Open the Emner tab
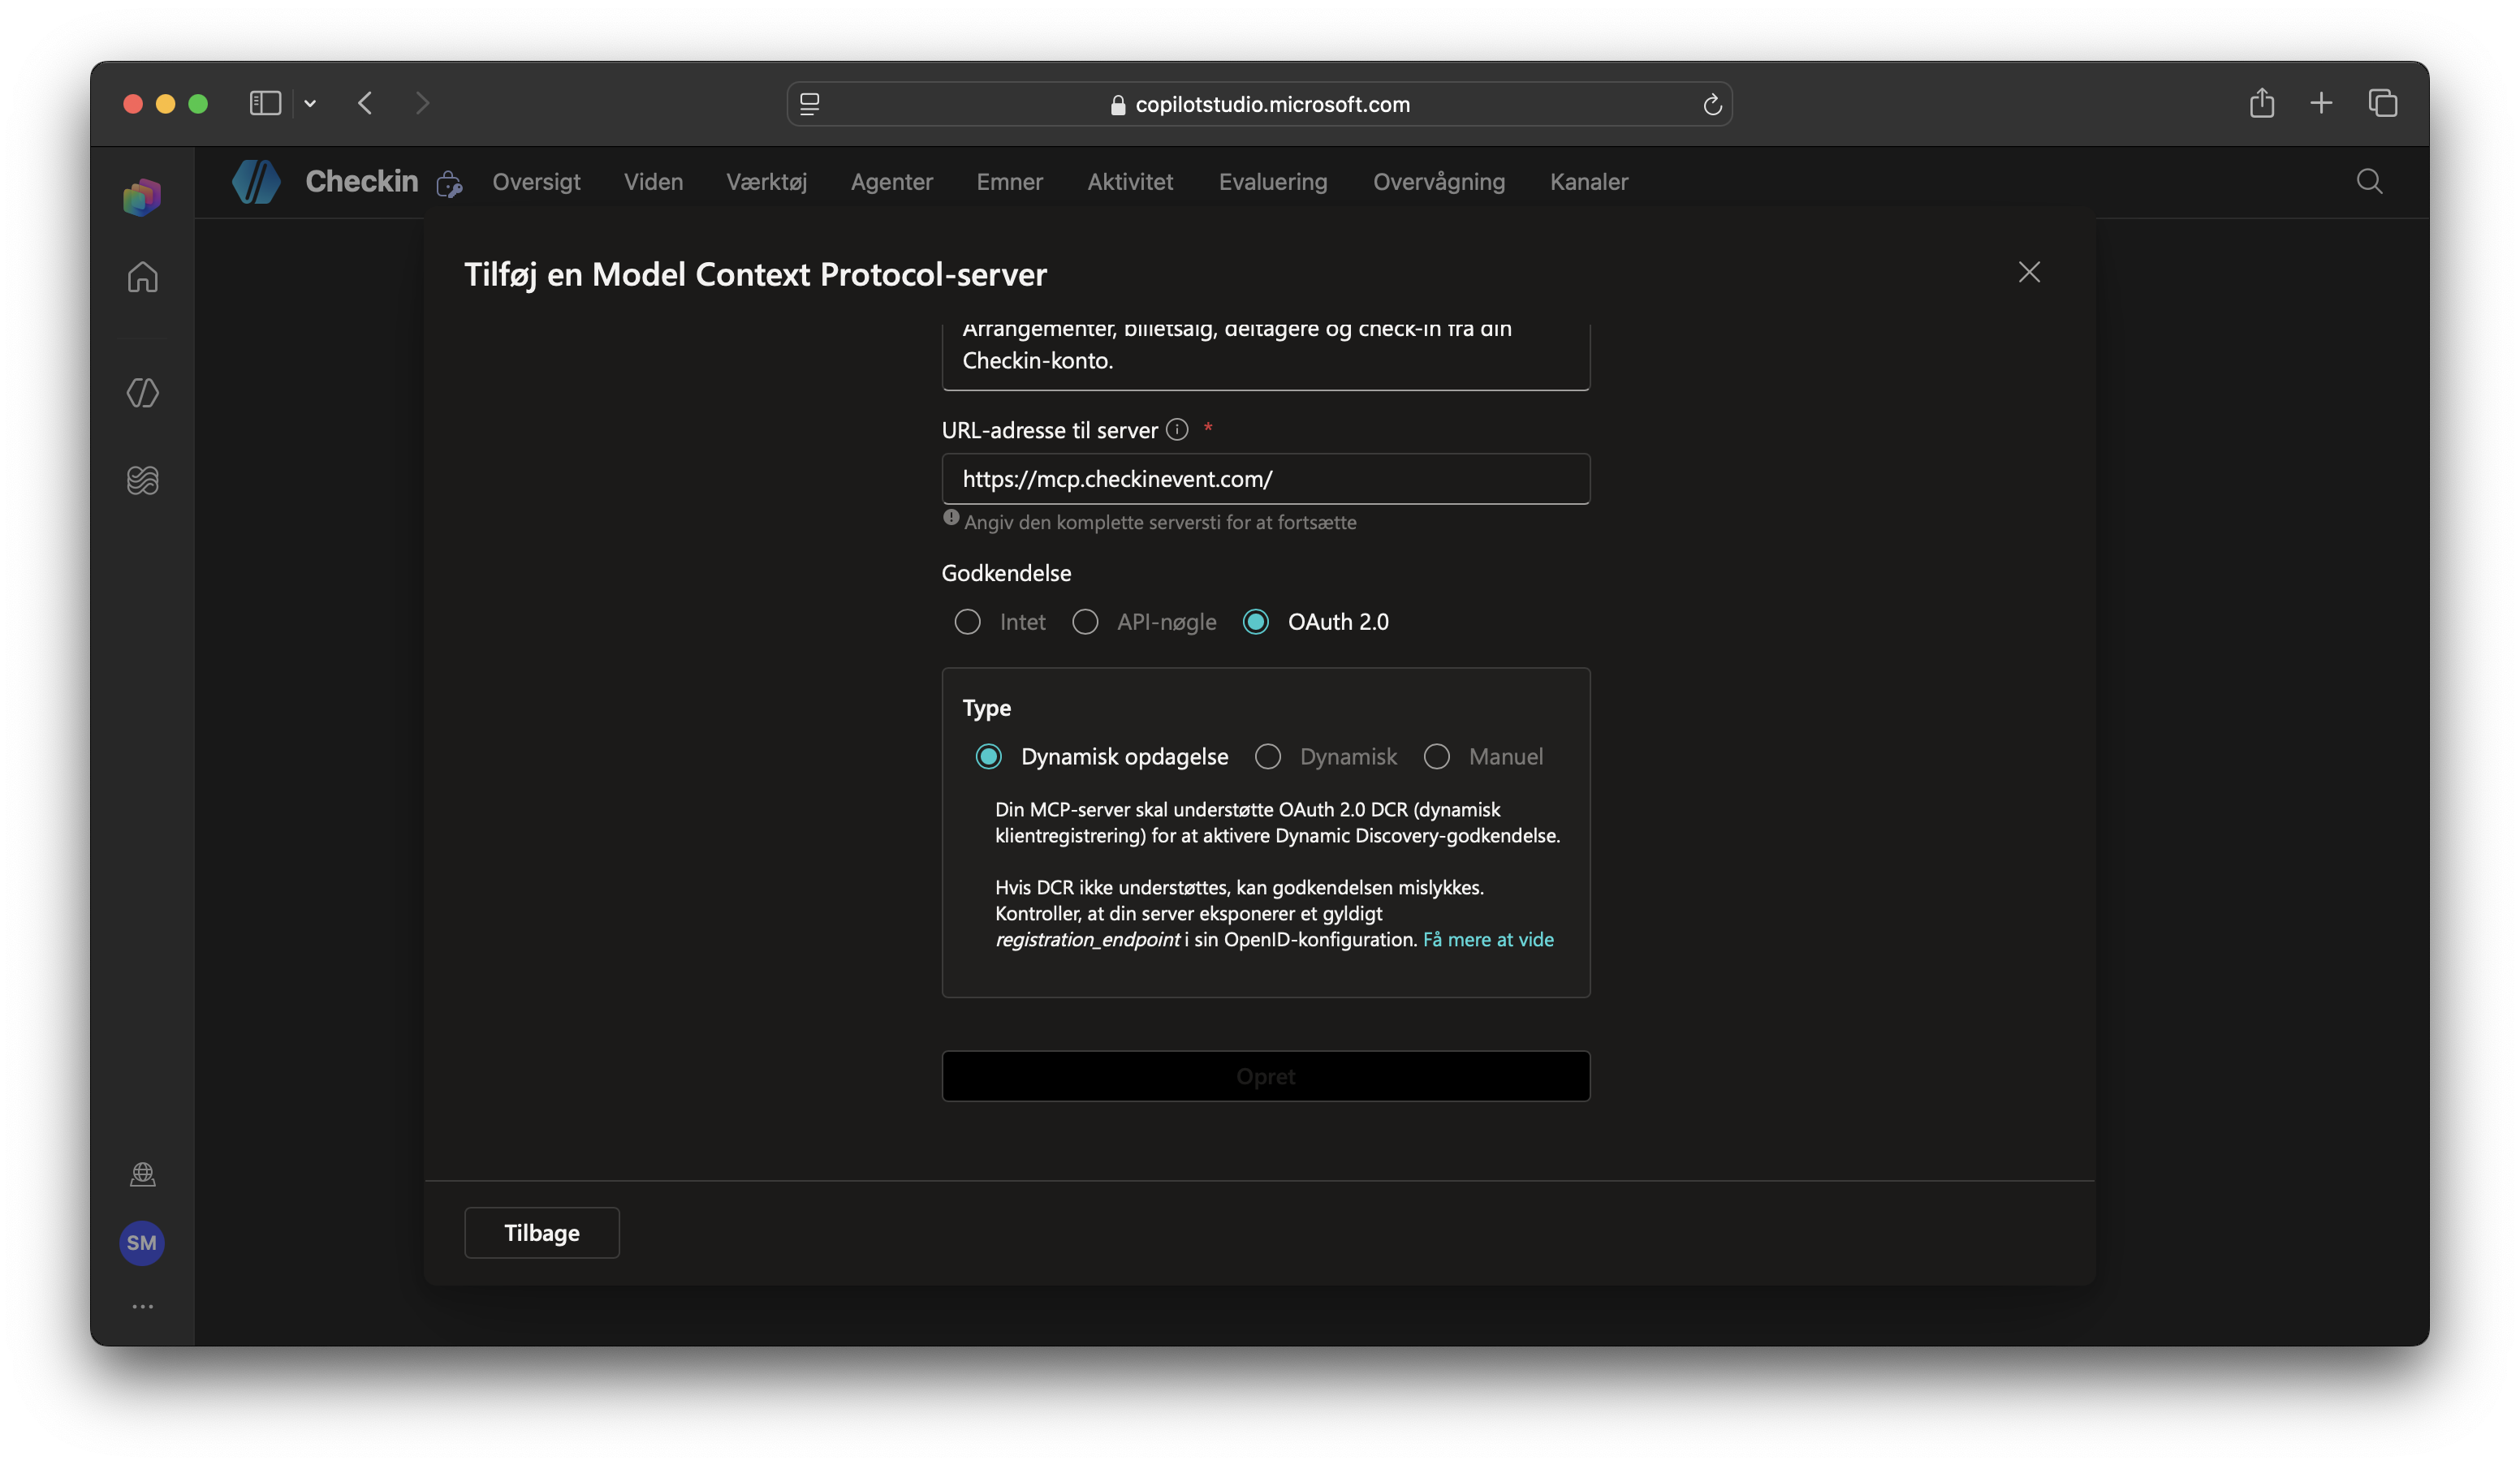Screen dimensions: 2520x1469 1009,182
